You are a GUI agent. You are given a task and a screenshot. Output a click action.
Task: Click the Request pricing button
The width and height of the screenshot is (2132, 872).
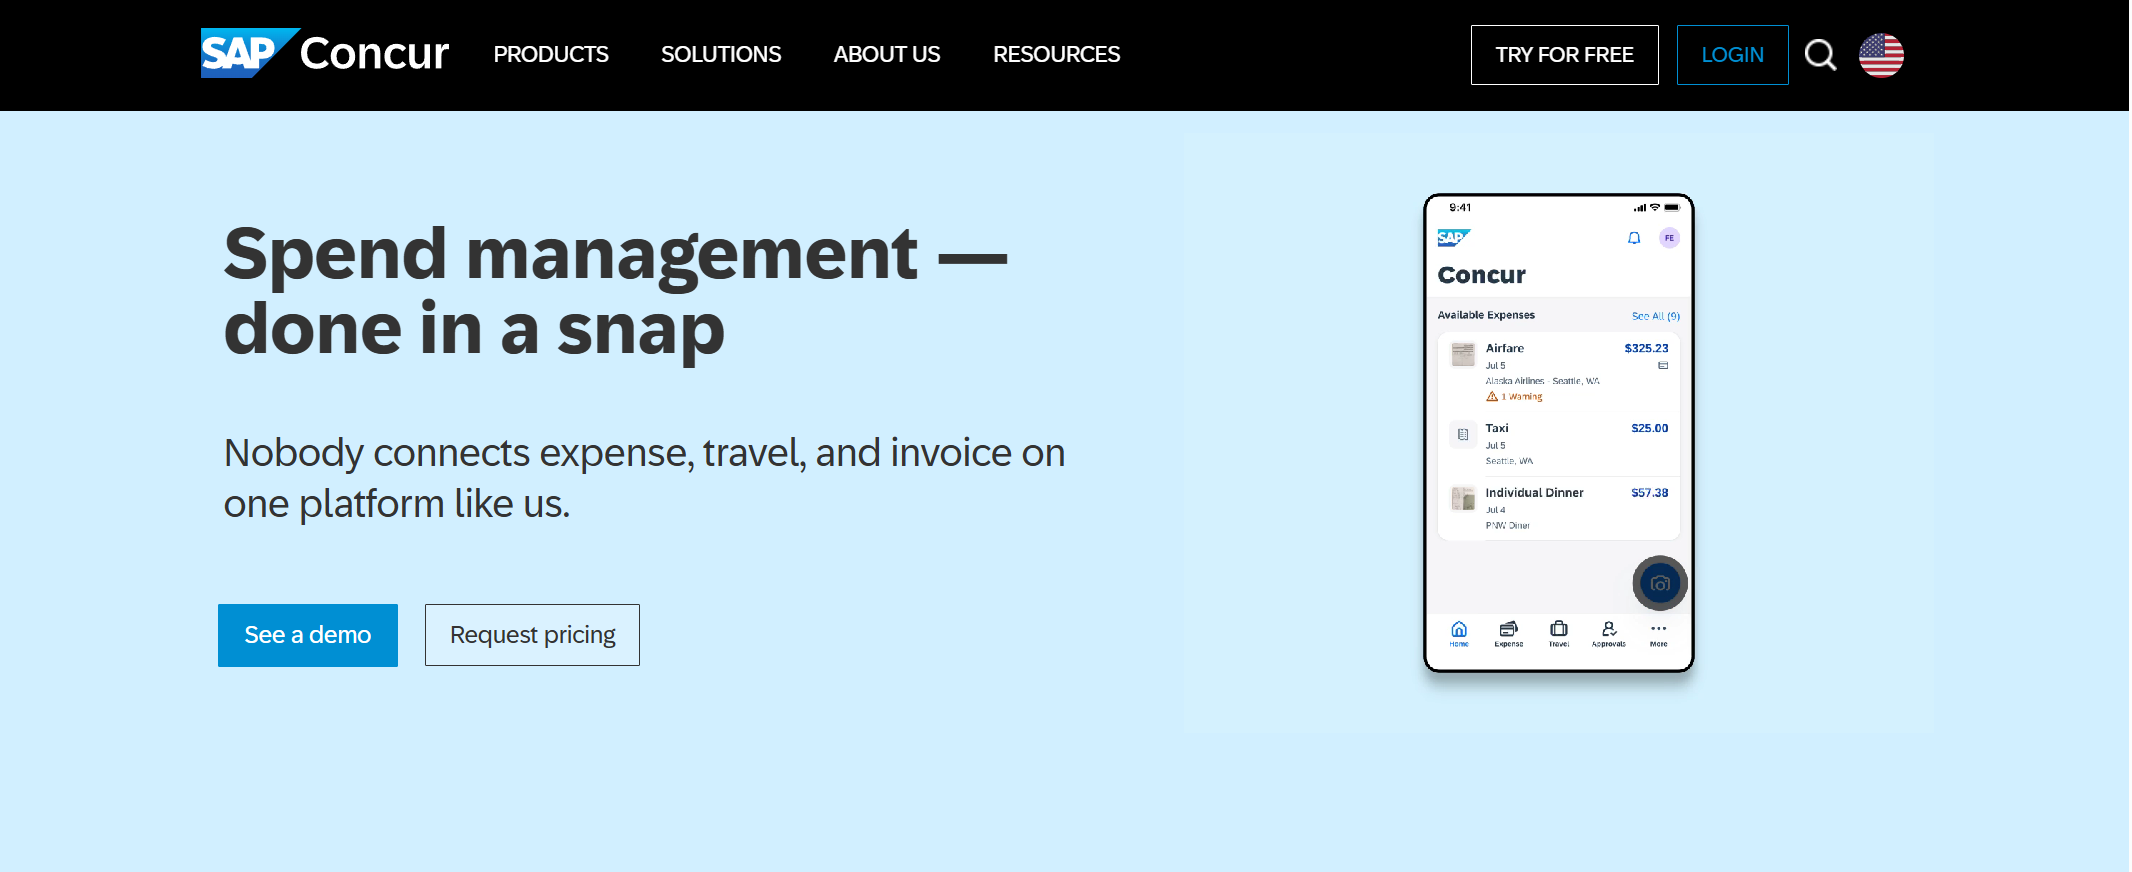(x=532, y=635)
